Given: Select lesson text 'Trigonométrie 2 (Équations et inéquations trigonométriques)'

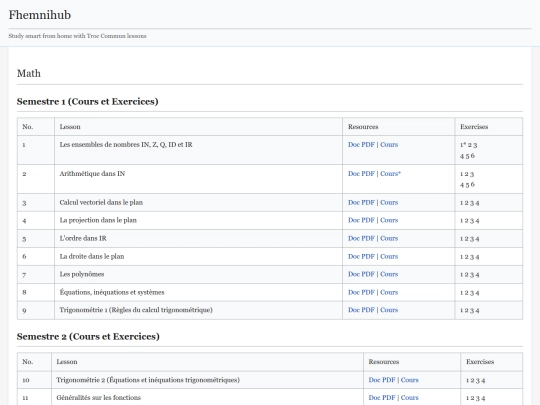Looking at the screenshot, I should [x=148, y=380].
